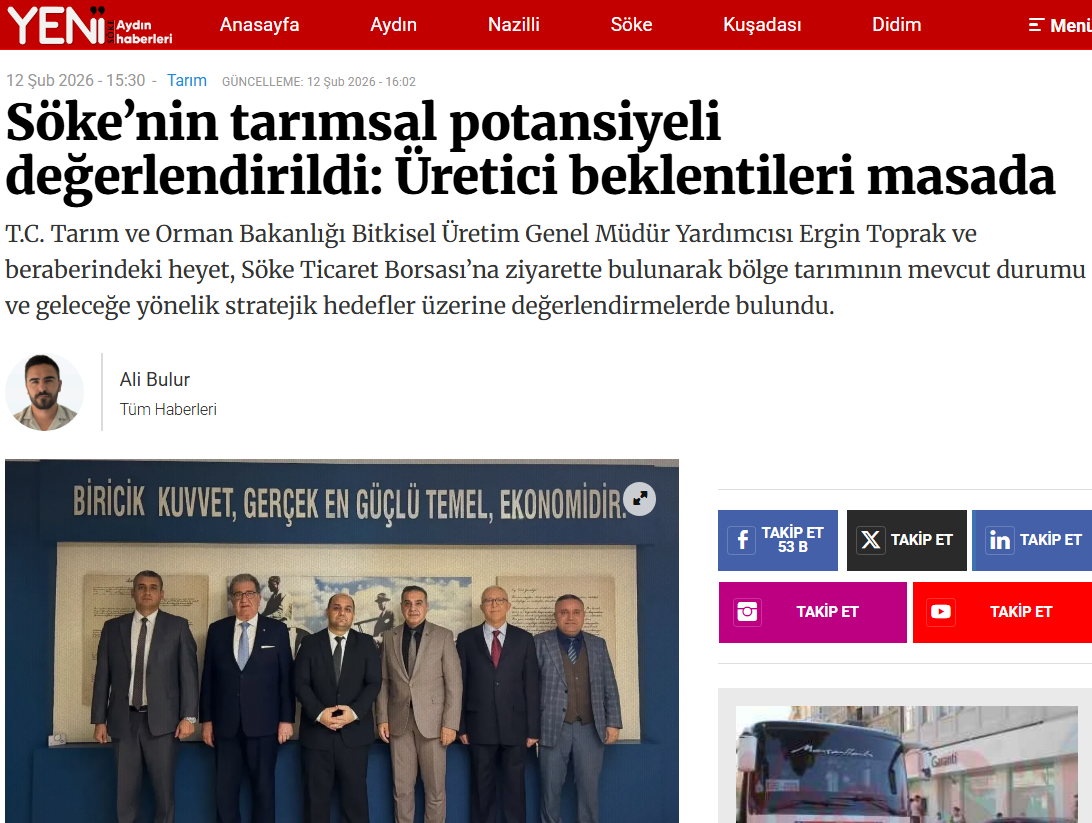Image resolution: width=1092 pixels, height=823 pixels.
Task: Follow on X via Takip Et button
Action: (907, 540)
